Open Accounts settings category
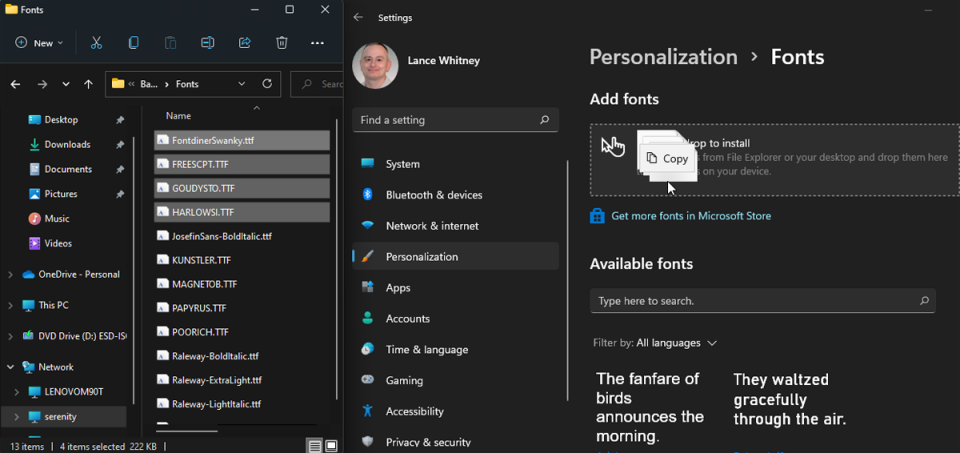The height and width of the screenshot is (453, 960). pos(456,319)
